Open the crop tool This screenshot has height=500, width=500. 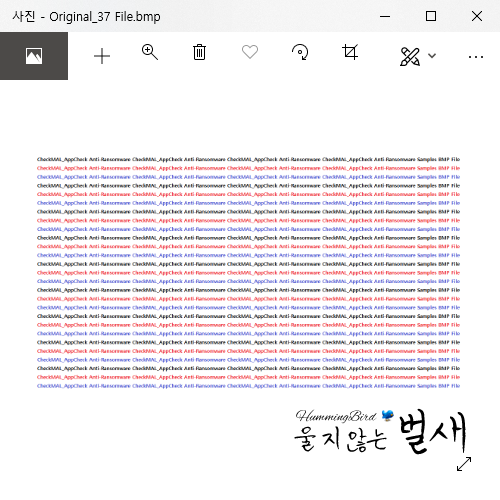coord(350,52)
